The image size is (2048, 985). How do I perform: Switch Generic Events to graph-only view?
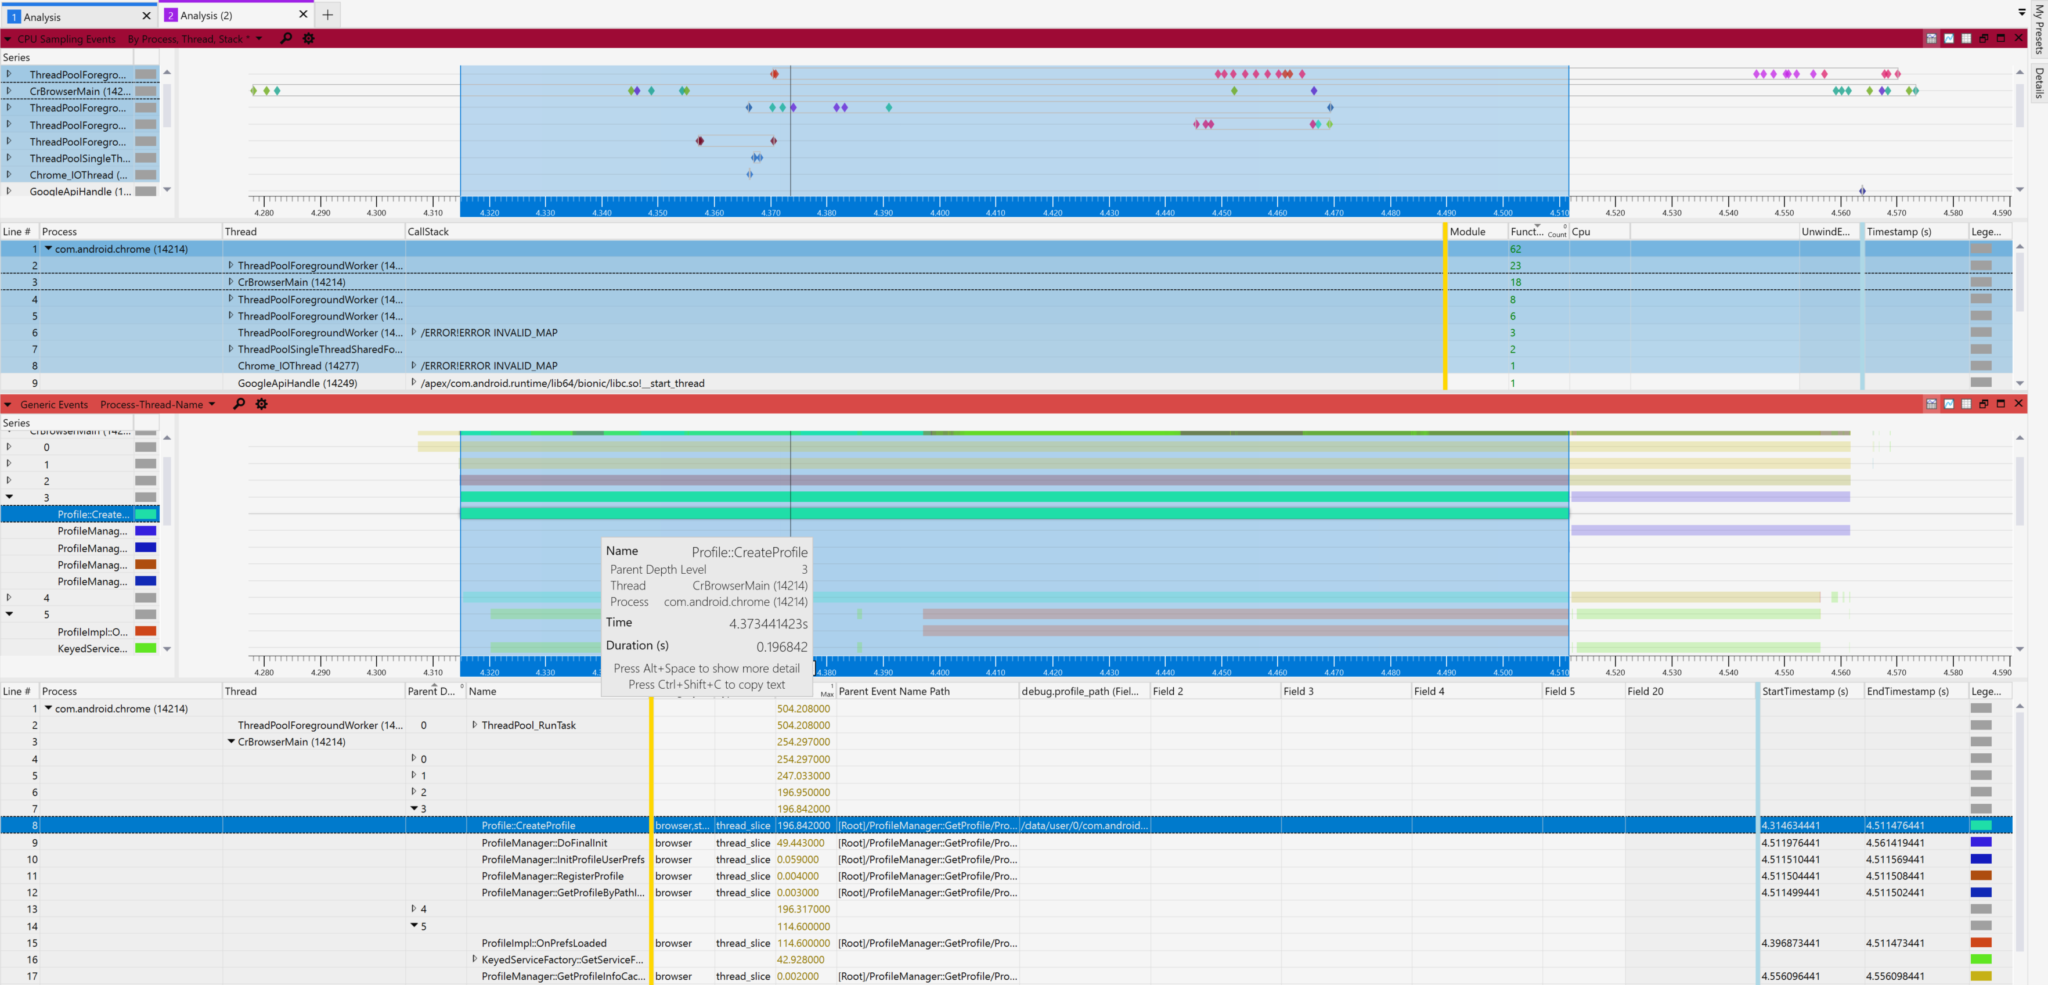[x=1948, y=404]
